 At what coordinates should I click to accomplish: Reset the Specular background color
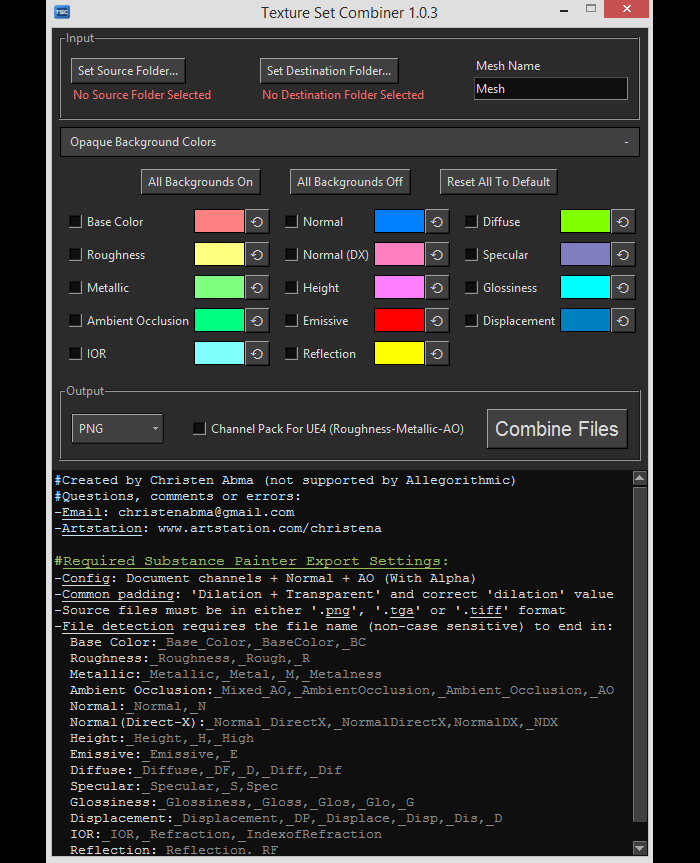[623, 255]
